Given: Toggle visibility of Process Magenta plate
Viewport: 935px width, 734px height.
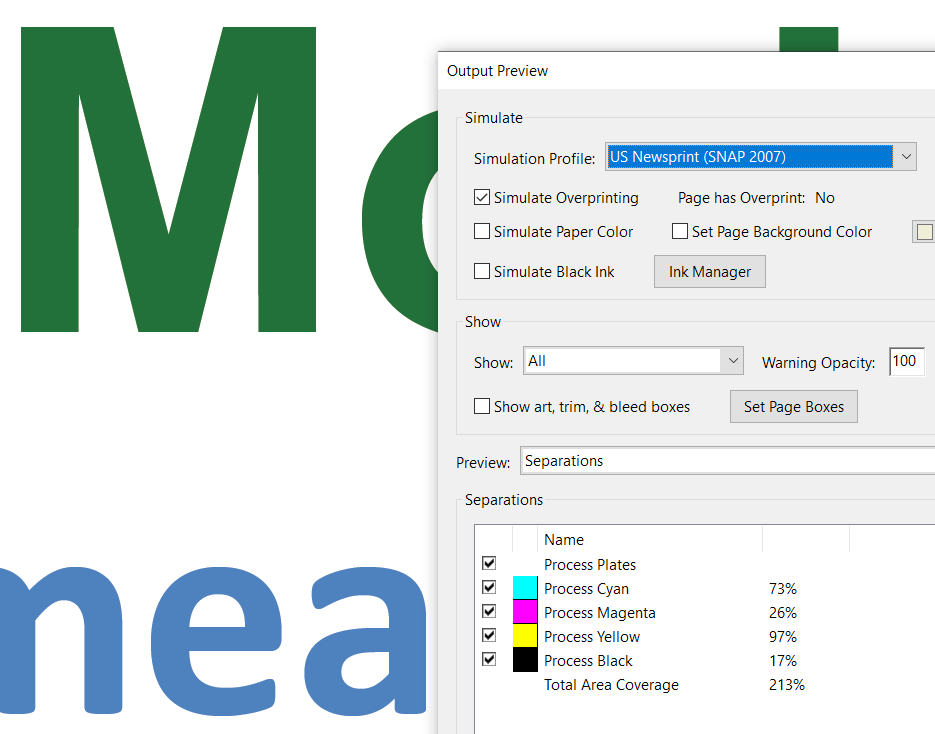Looking at the screenshot, I should (x=489, y=612).
